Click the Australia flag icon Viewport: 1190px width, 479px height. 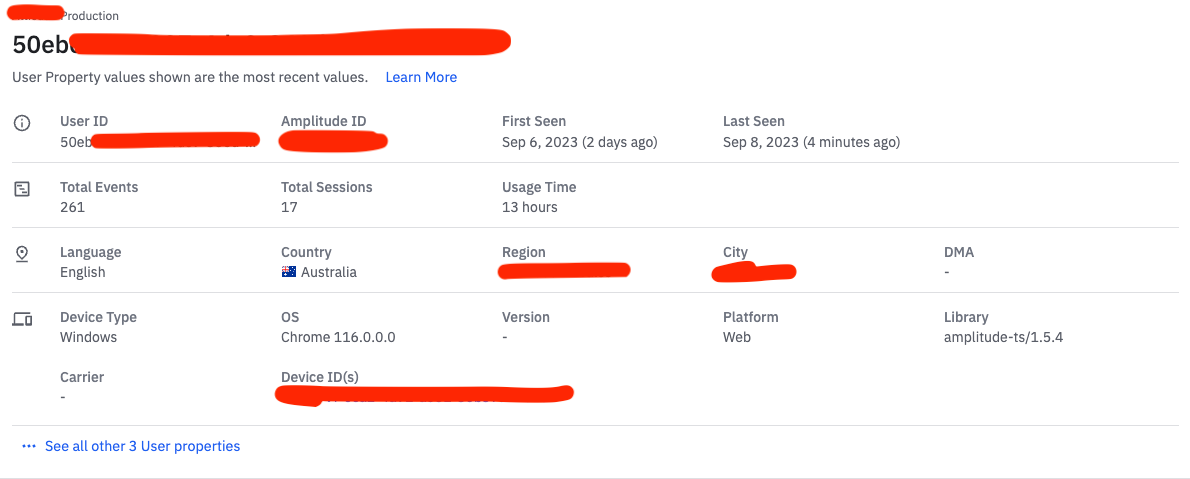point(288,272)
